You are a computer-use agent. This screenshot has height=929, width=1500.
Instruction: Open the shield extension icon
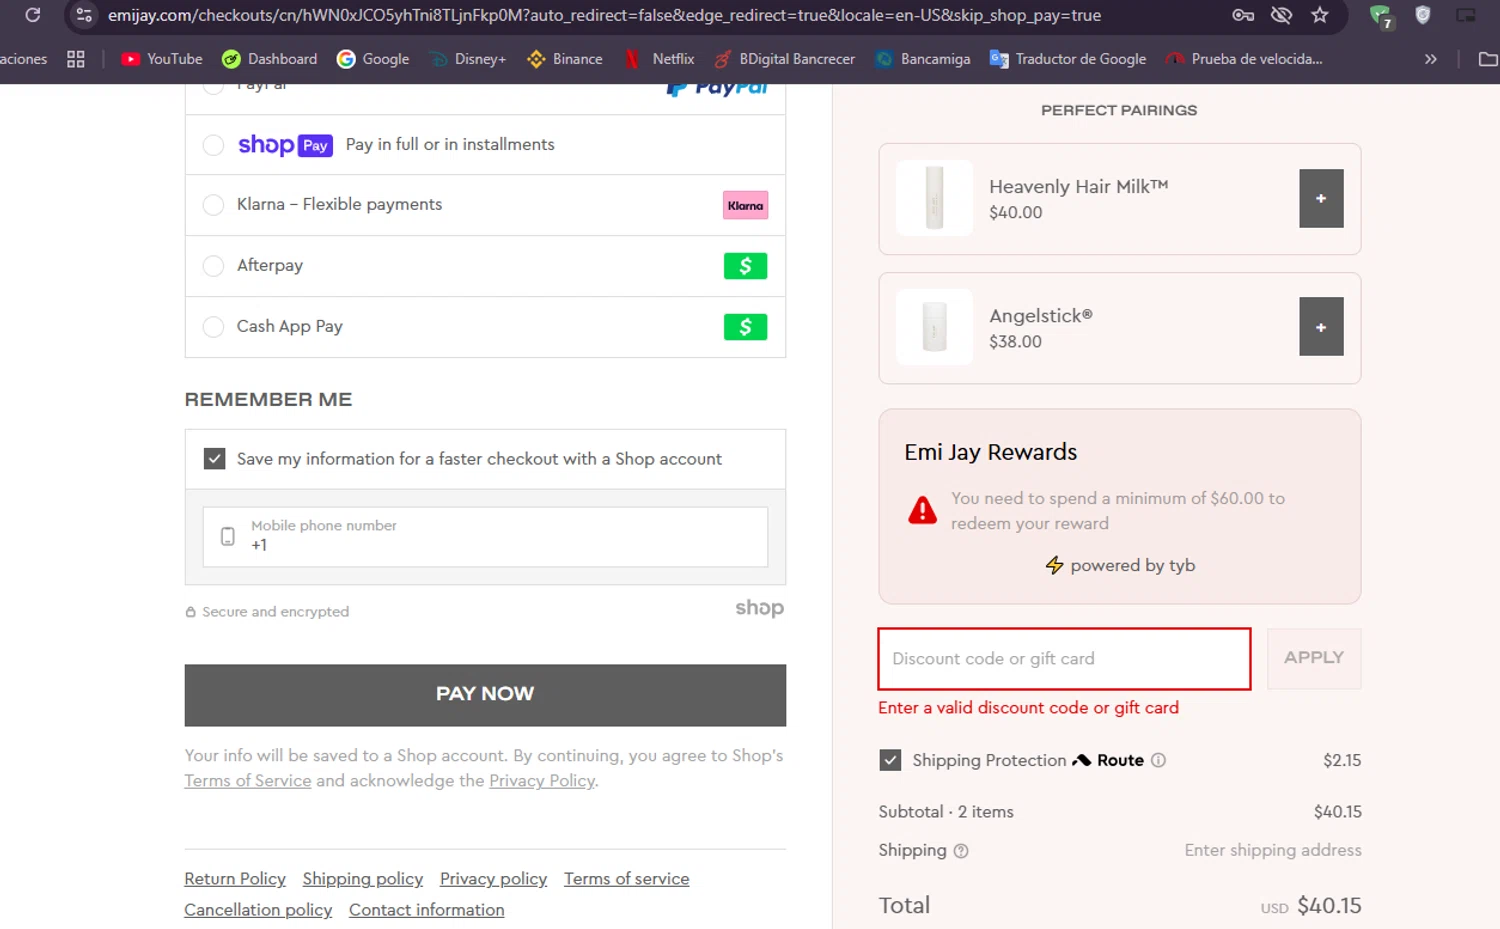pyautogui.click(x=1423, y=15)
